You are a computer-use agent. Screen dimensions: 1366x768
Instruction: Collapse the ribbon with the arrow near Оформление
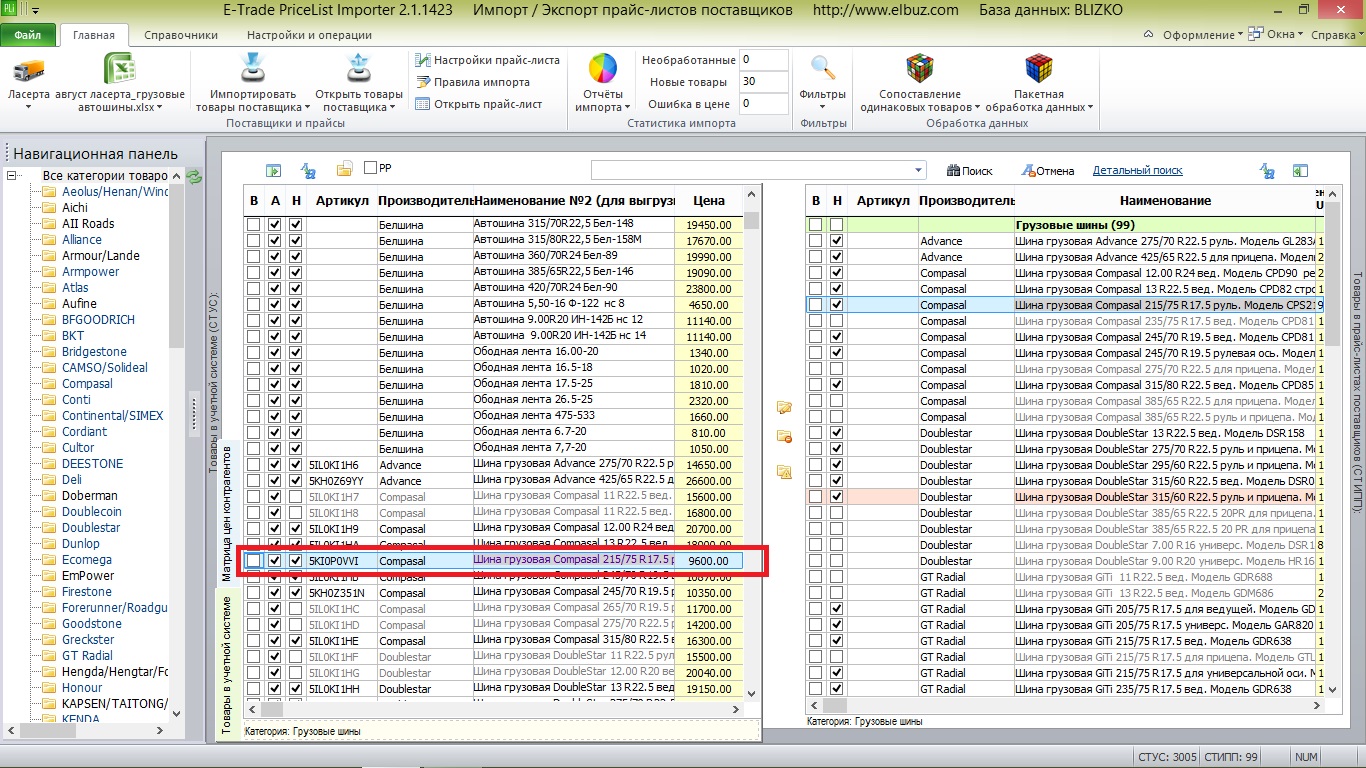pyautogui.click(x=1147, y=35)
